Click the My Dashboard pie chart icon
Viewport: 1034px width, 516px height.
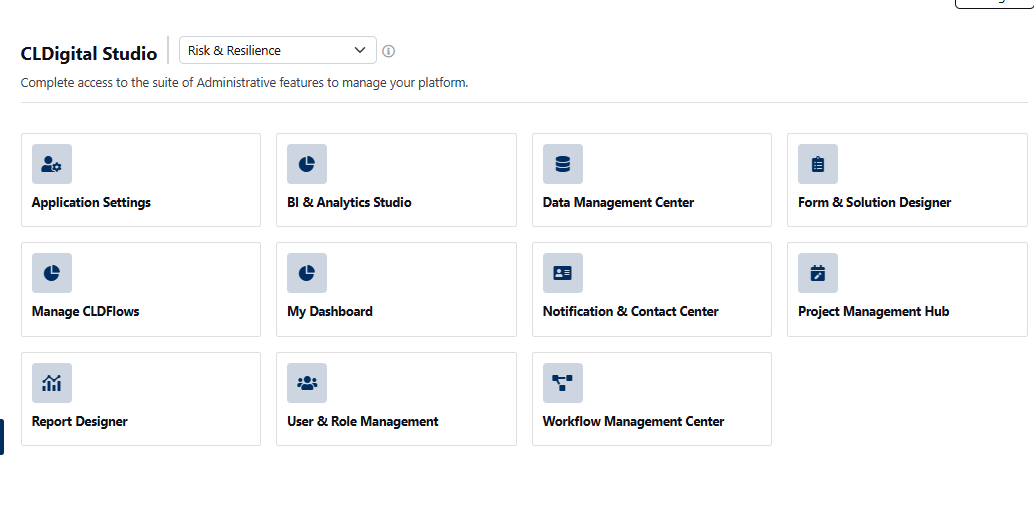tap(307, 273)
